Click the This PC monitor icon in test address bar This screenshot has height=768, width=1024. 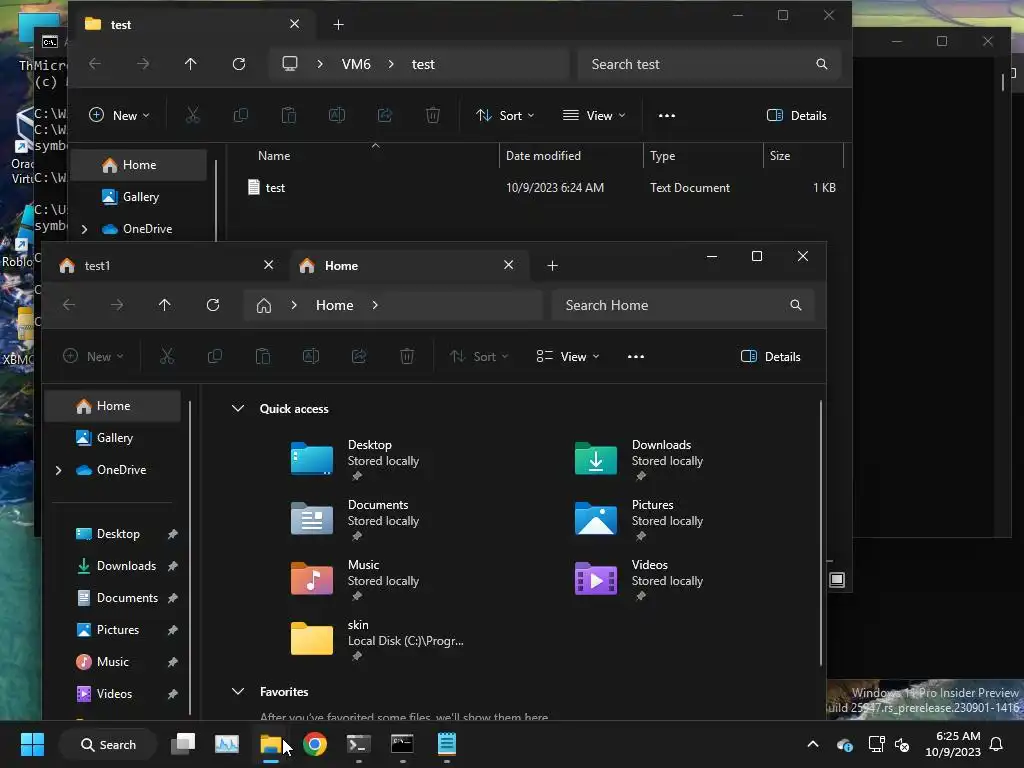(290, 63)
